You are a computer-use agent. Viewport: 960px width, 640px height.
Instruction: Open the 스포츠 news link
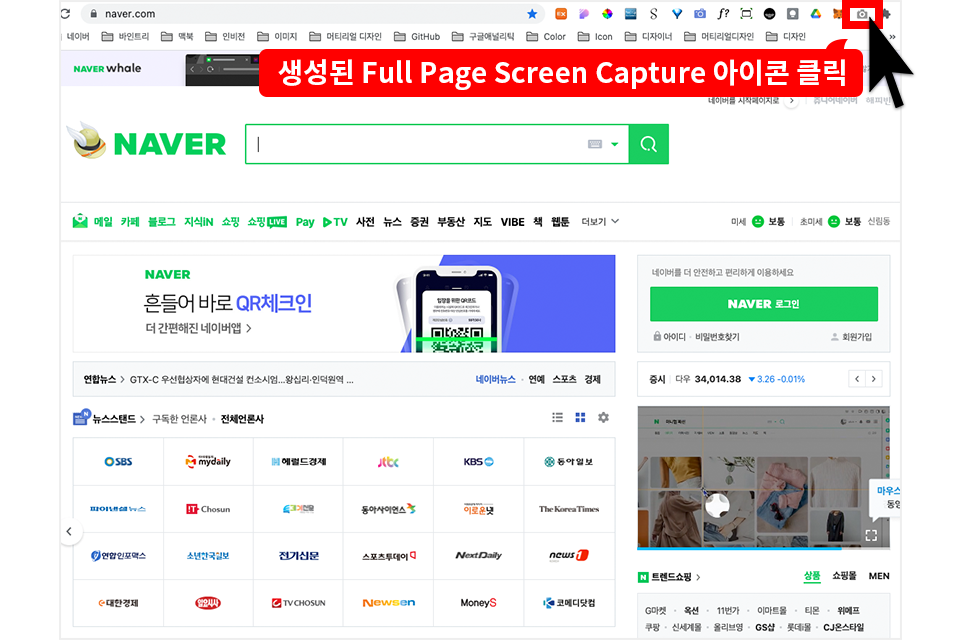click(564, 379)
